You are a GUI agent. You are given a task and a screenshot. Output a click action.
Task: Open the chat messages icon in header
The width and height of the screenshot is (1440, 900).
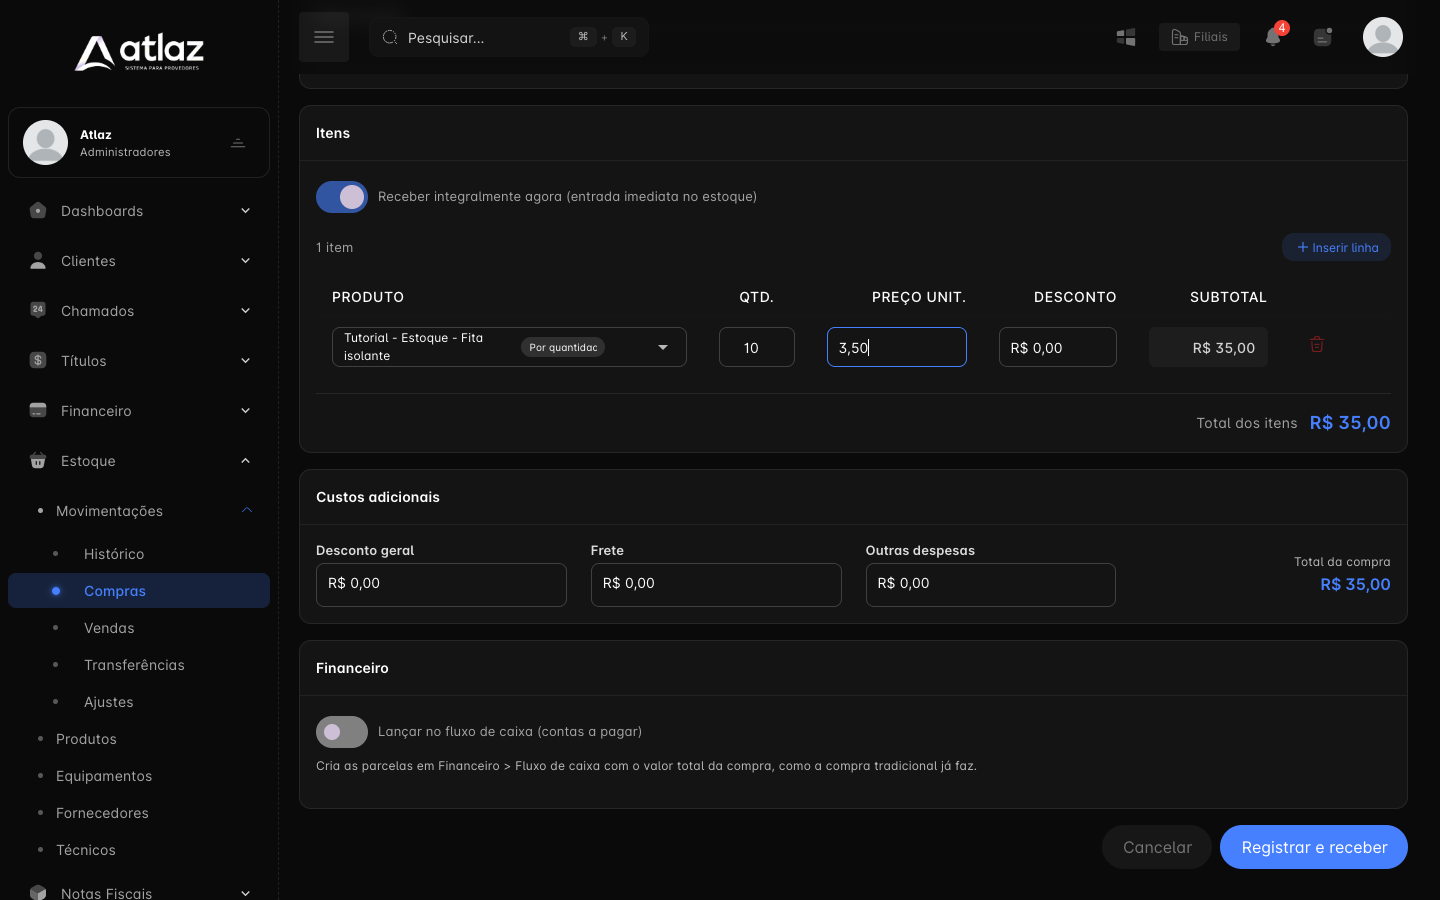1323,37
